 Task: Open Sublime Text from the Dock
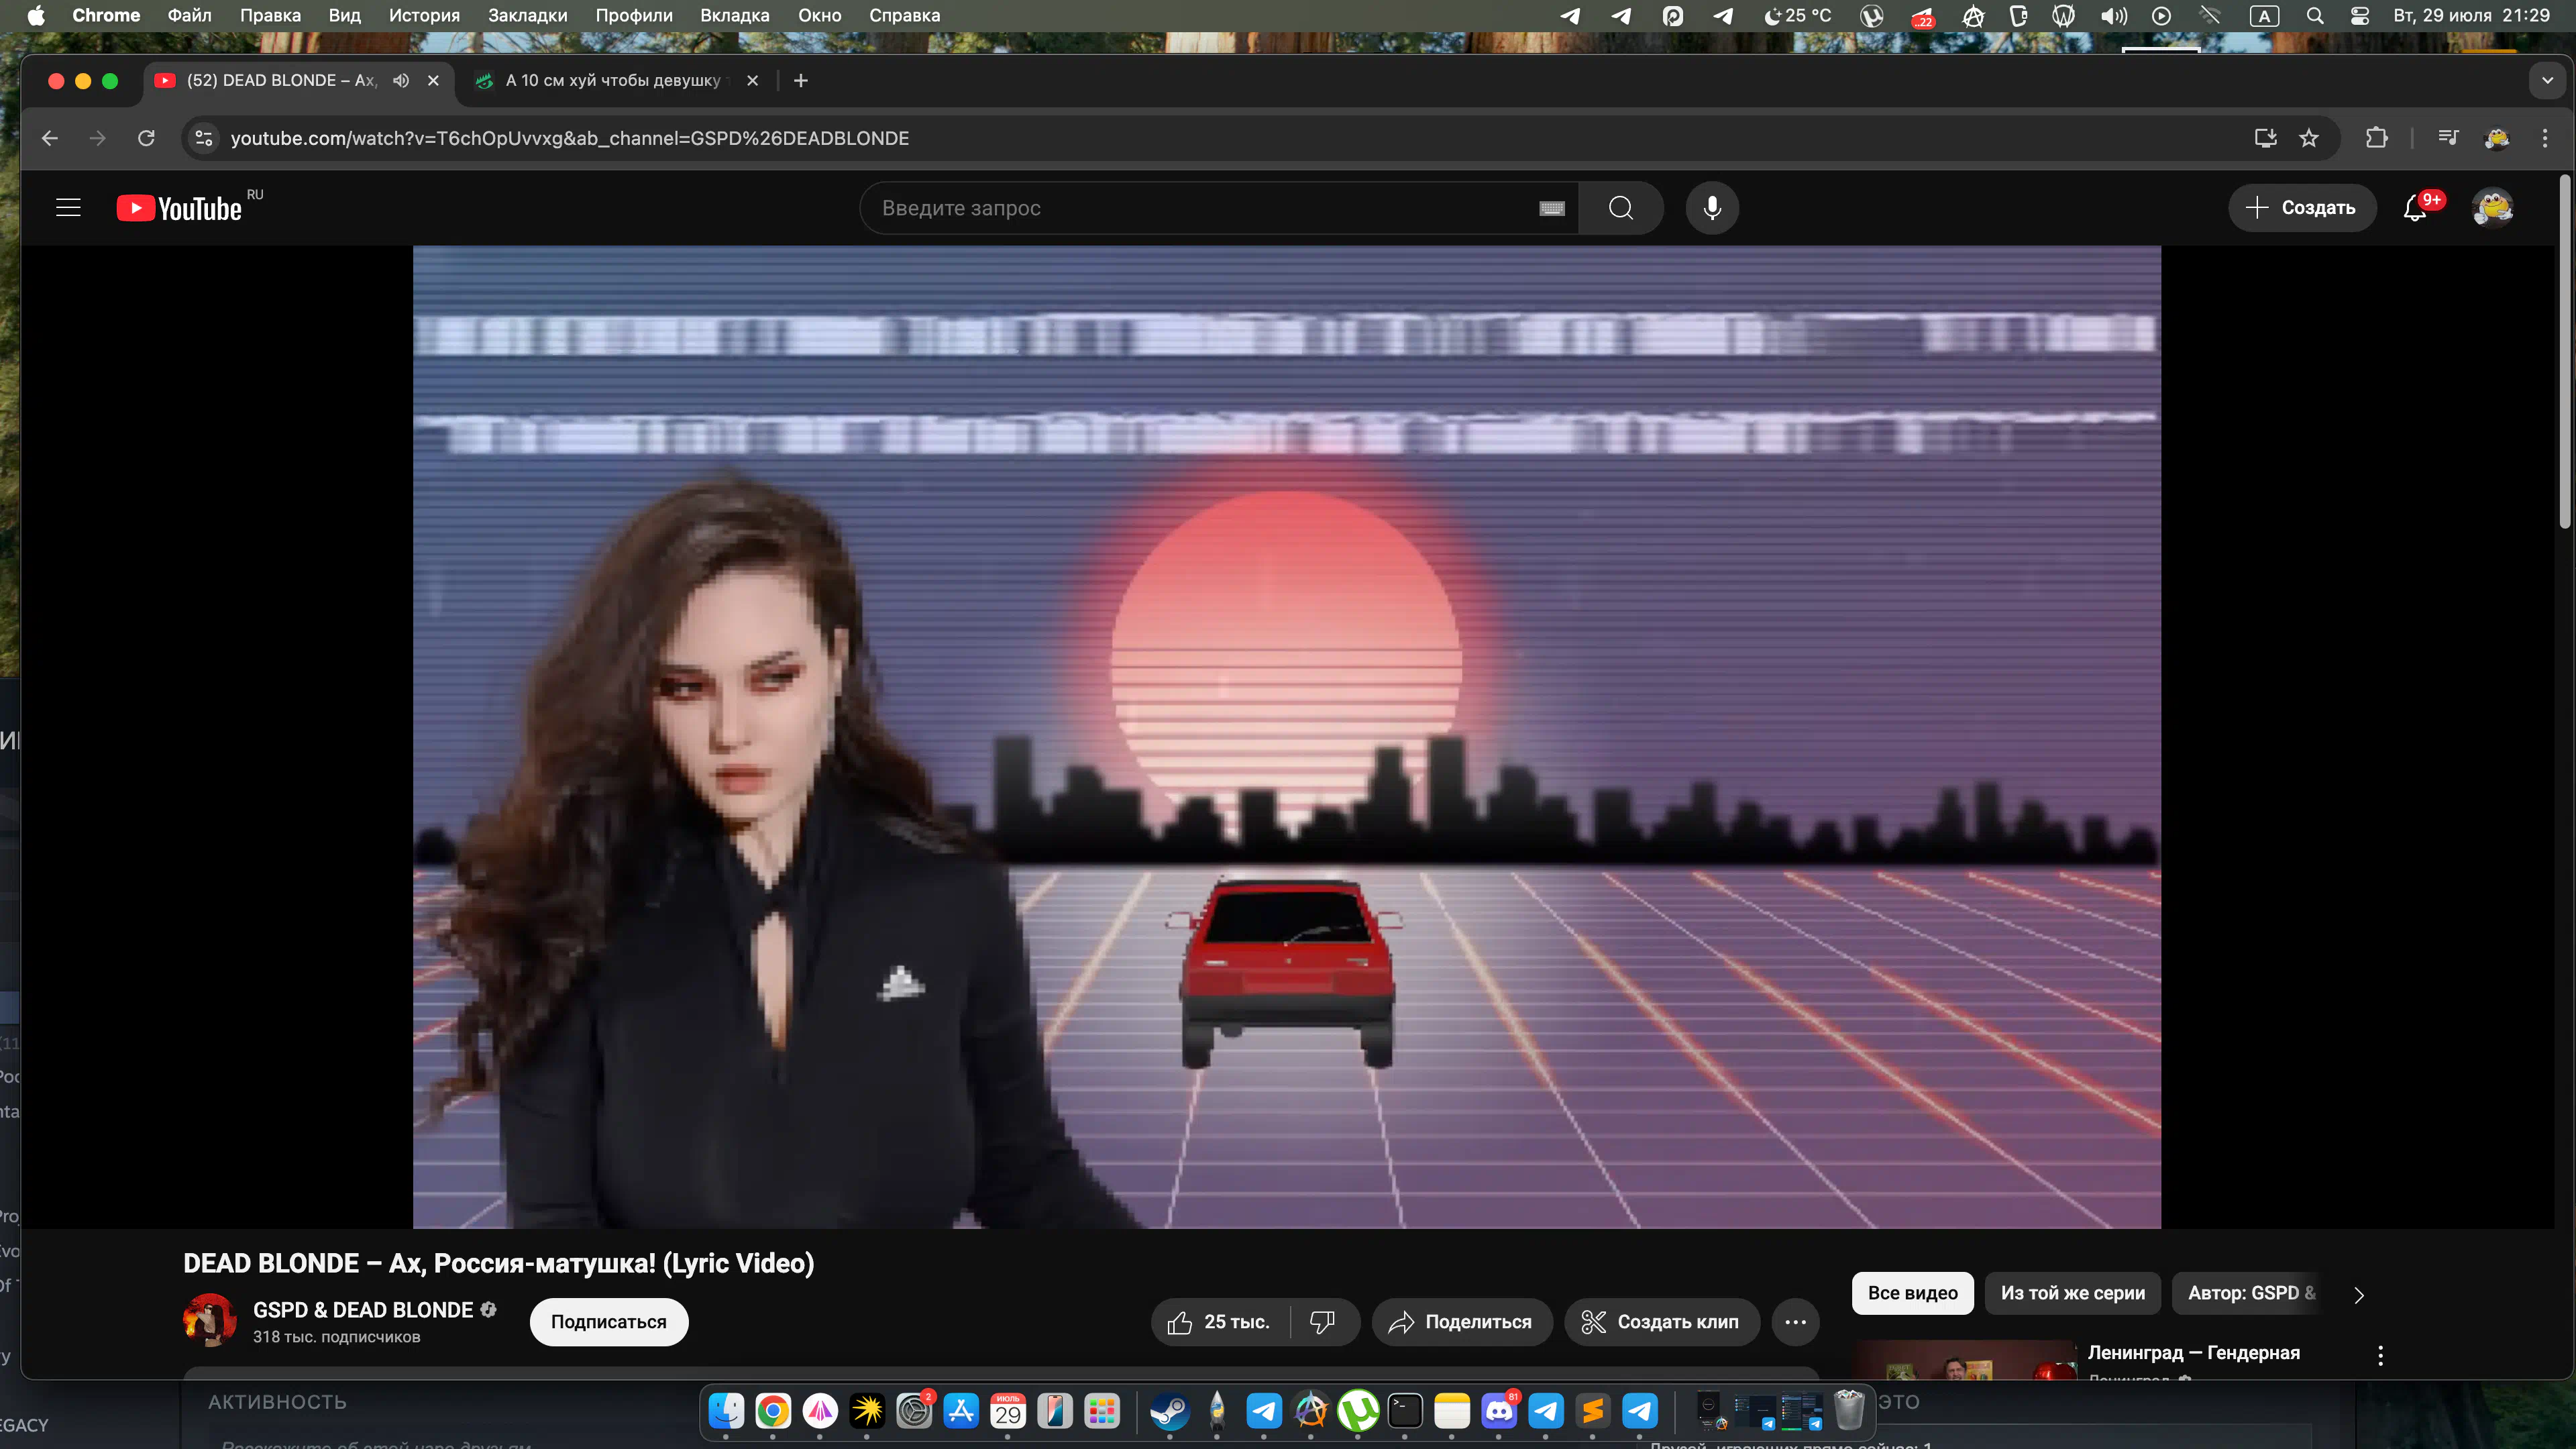(1592, 1411)
